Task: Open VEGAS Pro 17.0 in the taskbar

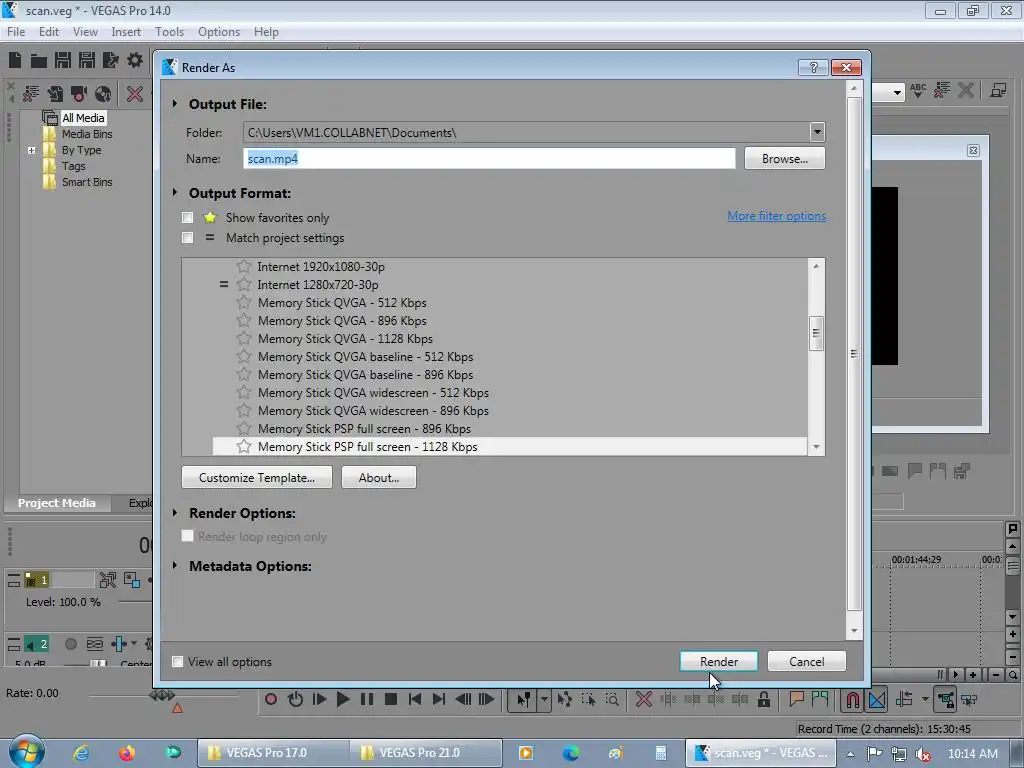Action: point(272,752)
